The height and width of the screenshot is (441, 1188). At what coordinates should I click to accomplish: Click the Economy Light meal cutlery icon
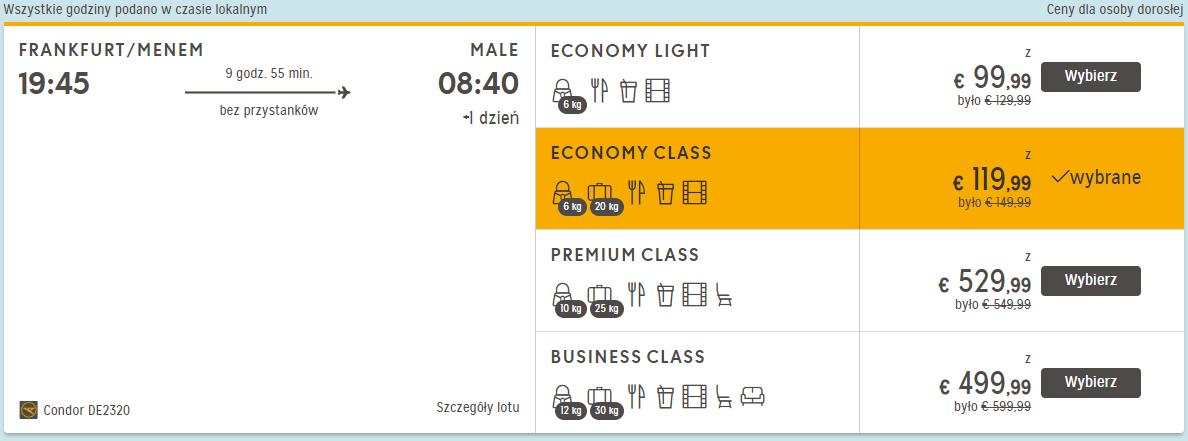[x=599, y=91]
